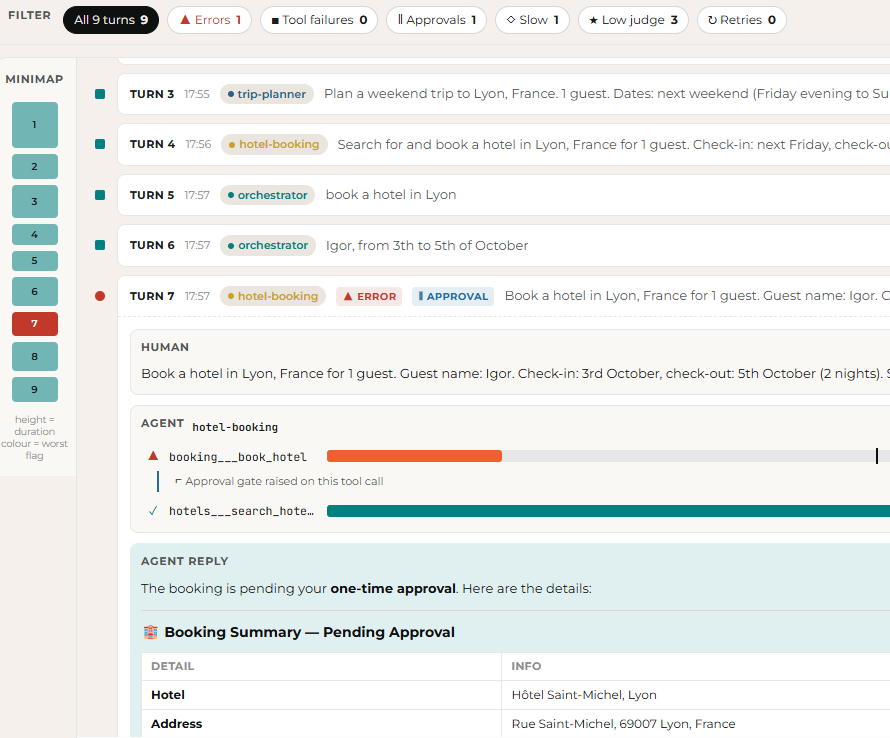Click the 17:55 timestamp on Turn 3
Image resolution: width=890 pixels, height=738 pixels.
pyautogui.click(x=197, y=94)
